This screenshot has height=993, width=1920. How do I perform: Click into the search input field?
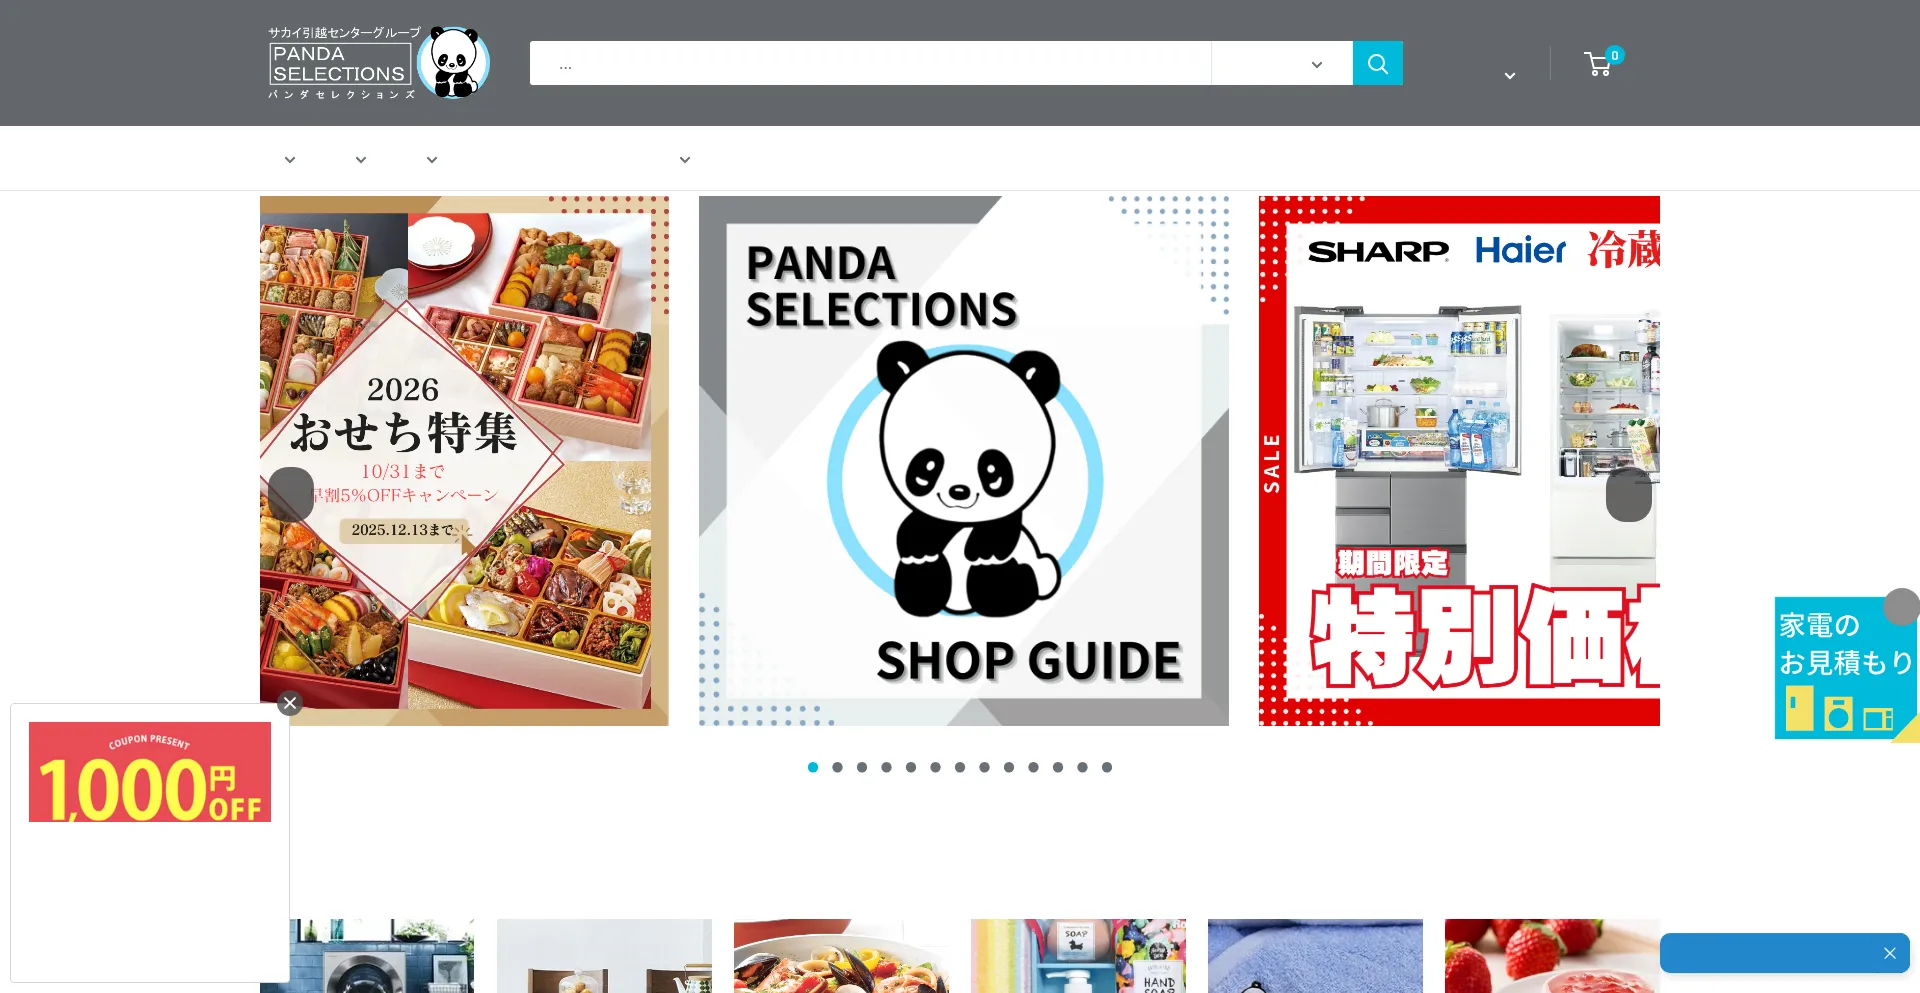[870, 63]
